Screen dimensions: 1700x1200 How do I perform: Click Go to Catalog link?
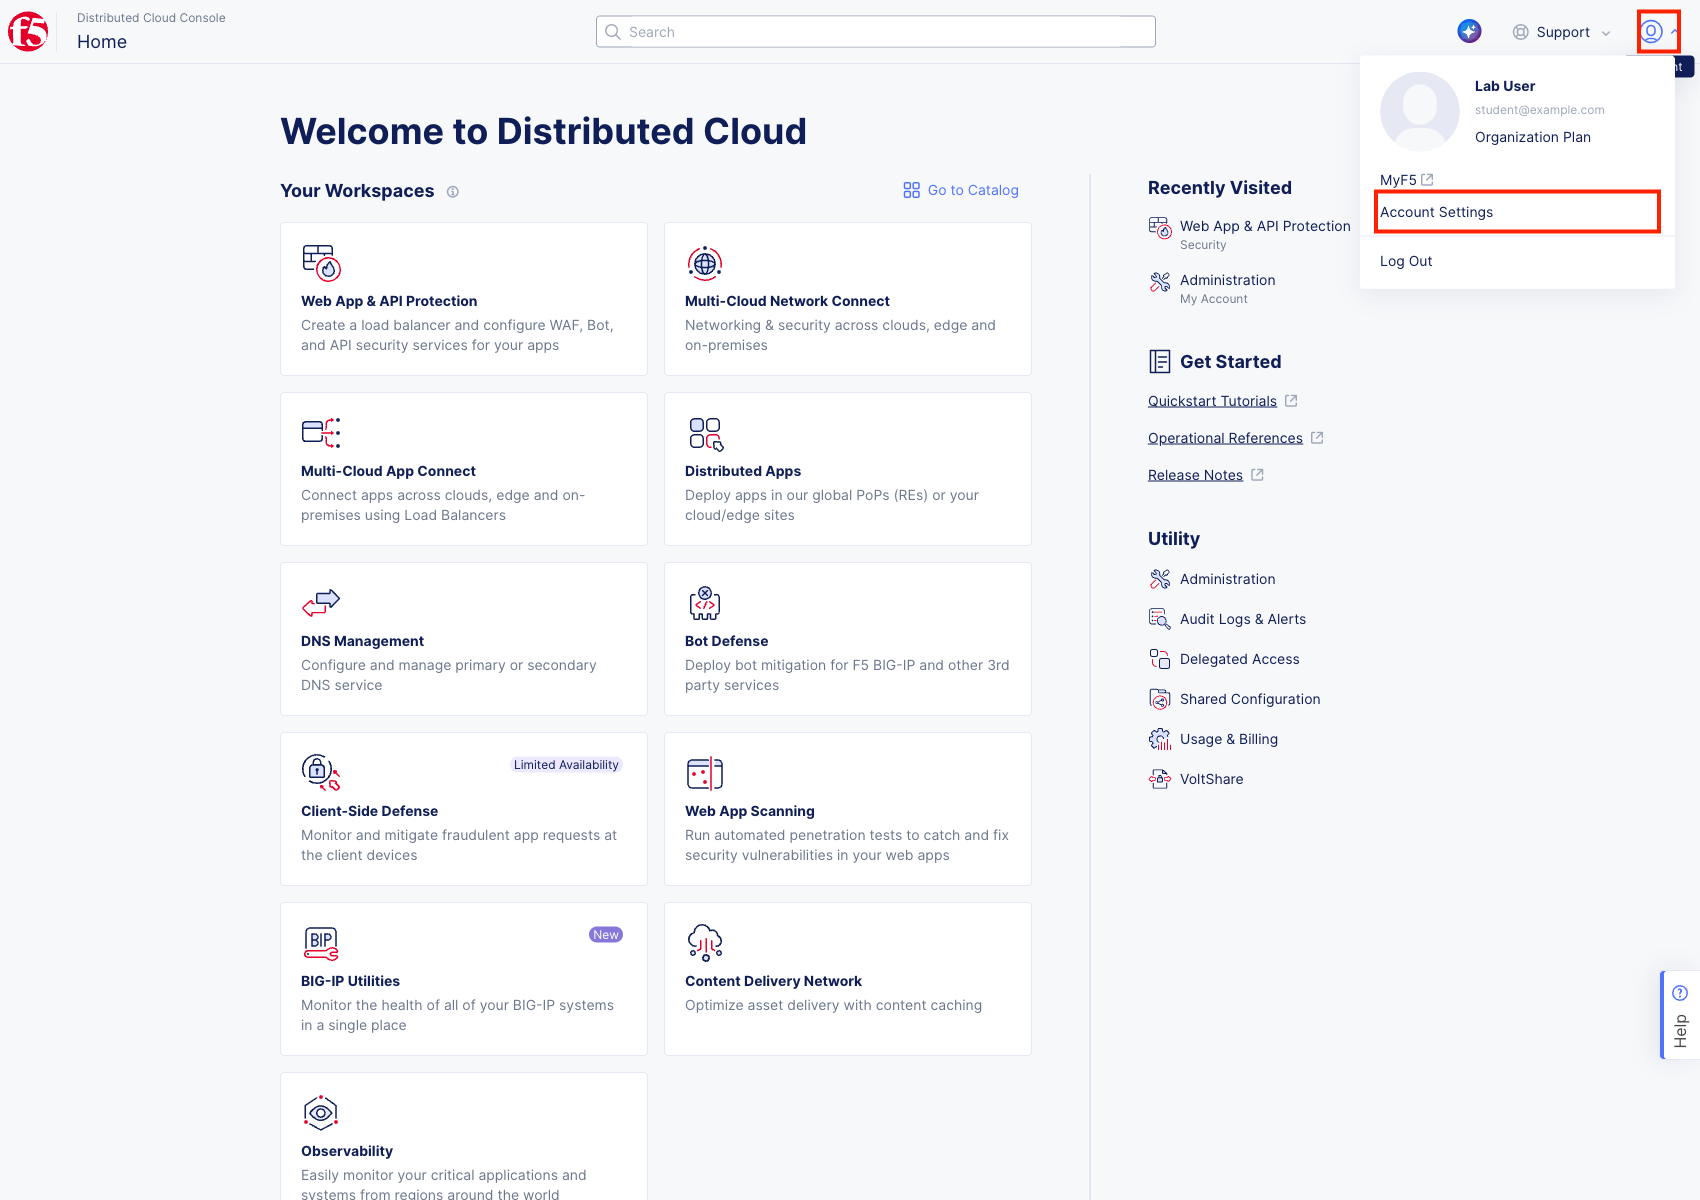pos(961,190)
